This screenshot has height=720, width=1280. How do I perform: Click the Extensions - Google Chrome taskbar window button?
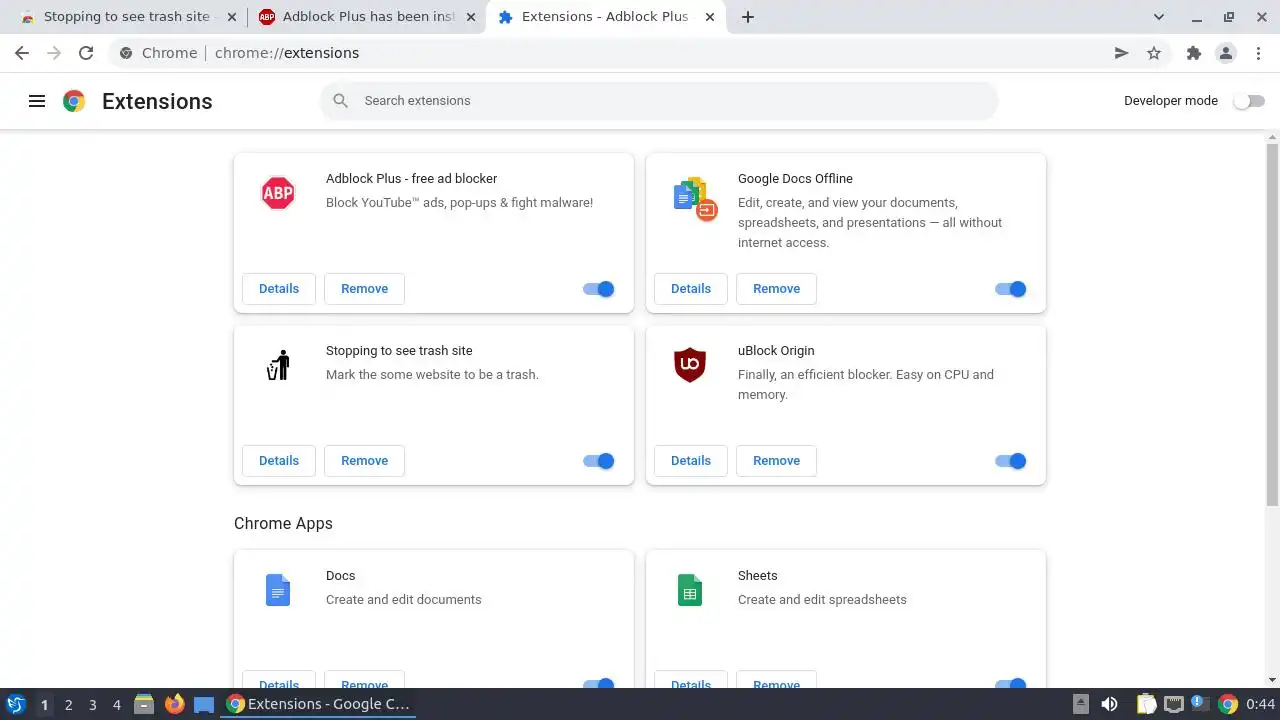(x=318, y=704)
